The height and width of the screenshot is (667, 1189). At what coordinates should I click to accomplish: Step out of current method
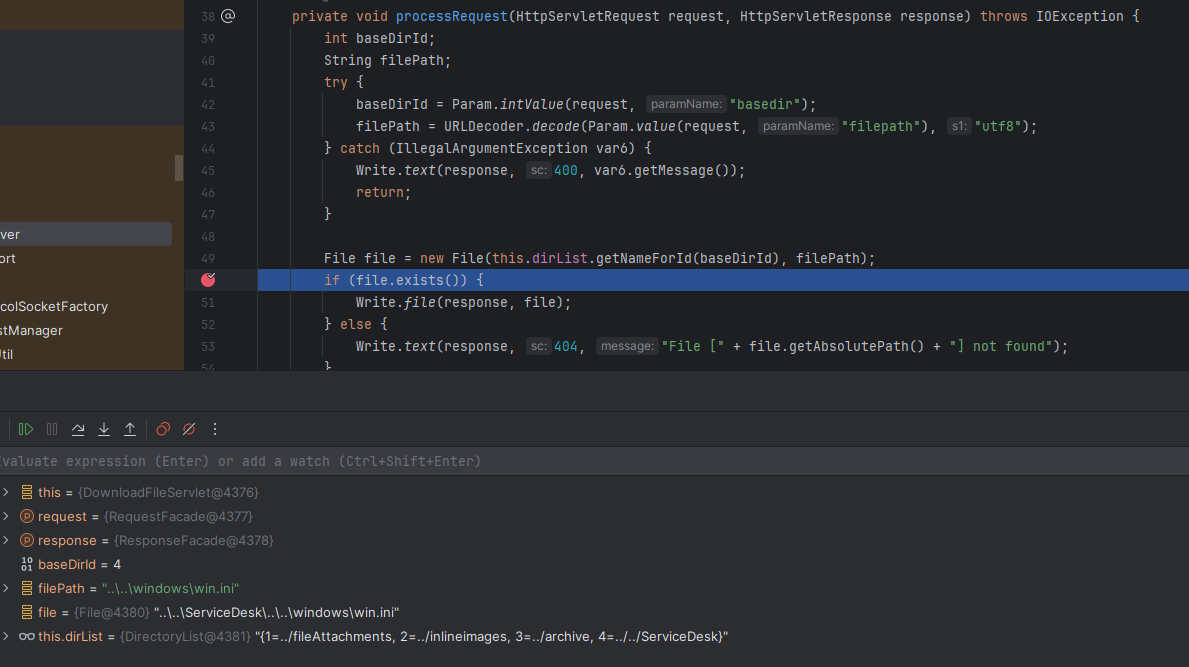130,429
